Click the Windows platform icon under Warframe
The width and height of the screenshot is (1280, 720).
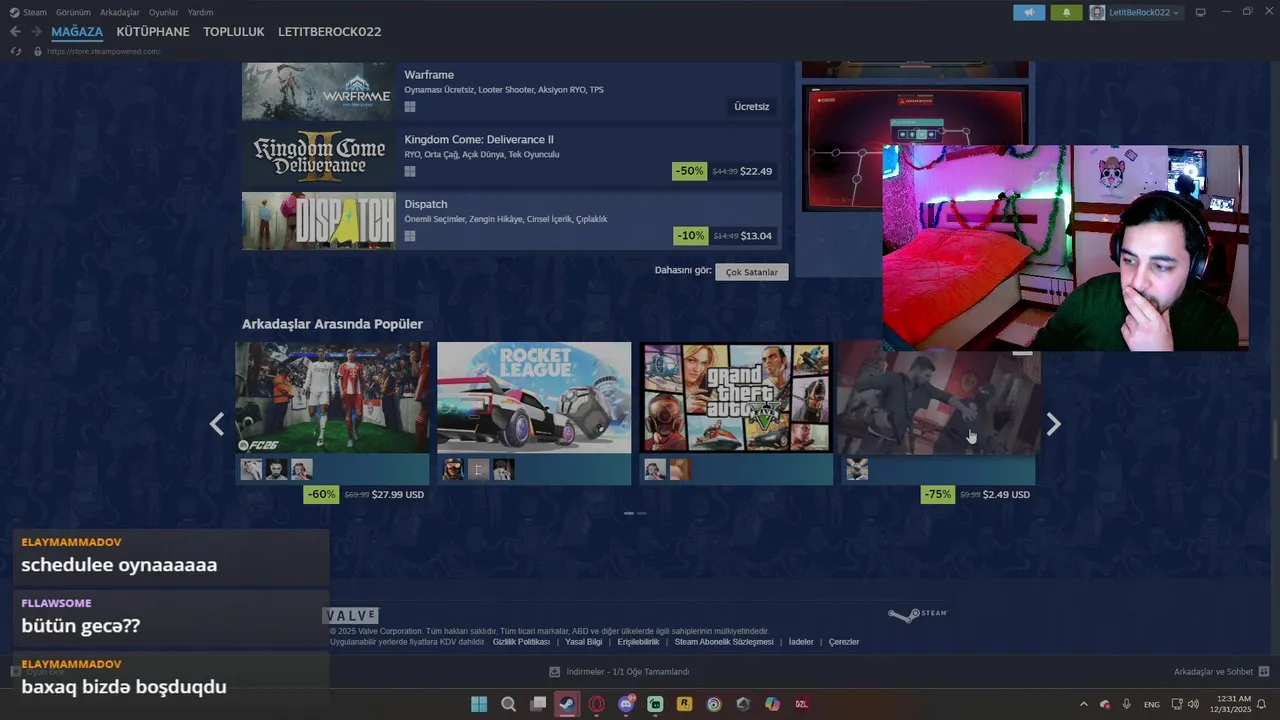(410, 107)
